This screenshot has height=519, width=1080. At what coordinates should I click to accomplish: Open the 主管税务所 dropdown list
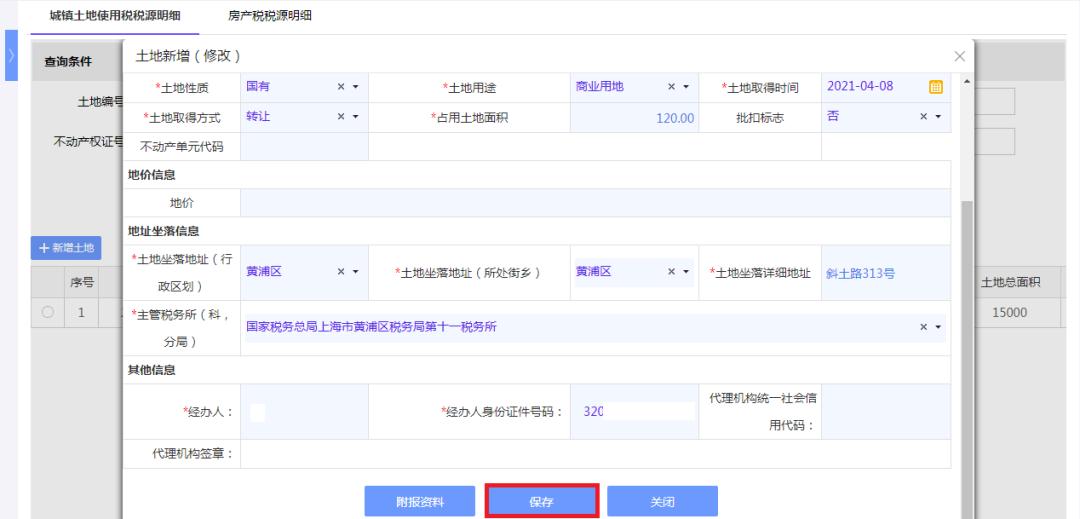(939, 327)
